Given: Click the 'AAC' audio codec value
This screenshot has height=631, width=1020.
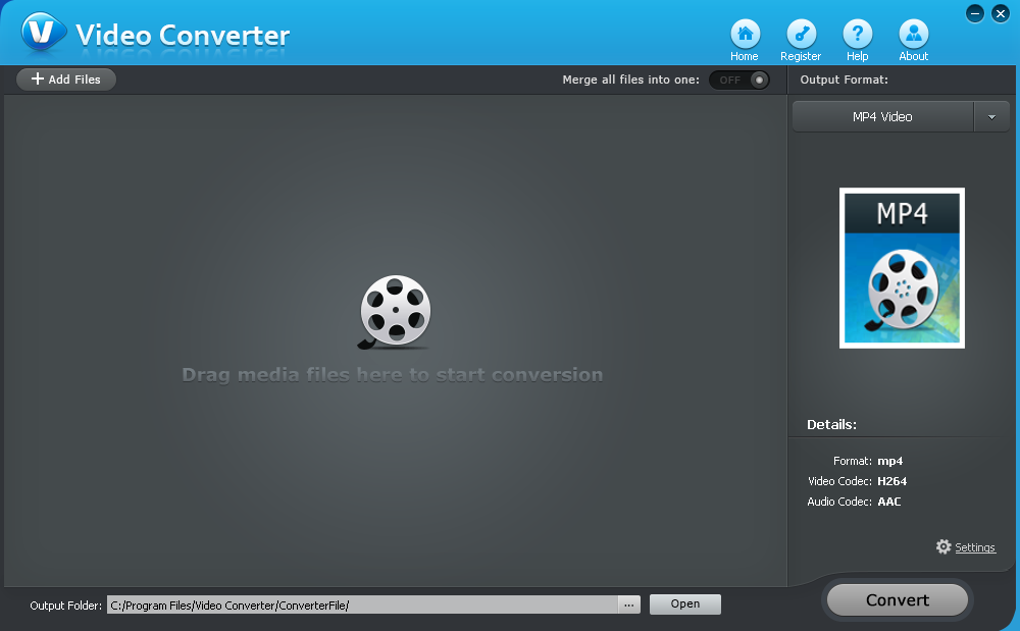Looking at the screenshot, I should click(889, 502).
